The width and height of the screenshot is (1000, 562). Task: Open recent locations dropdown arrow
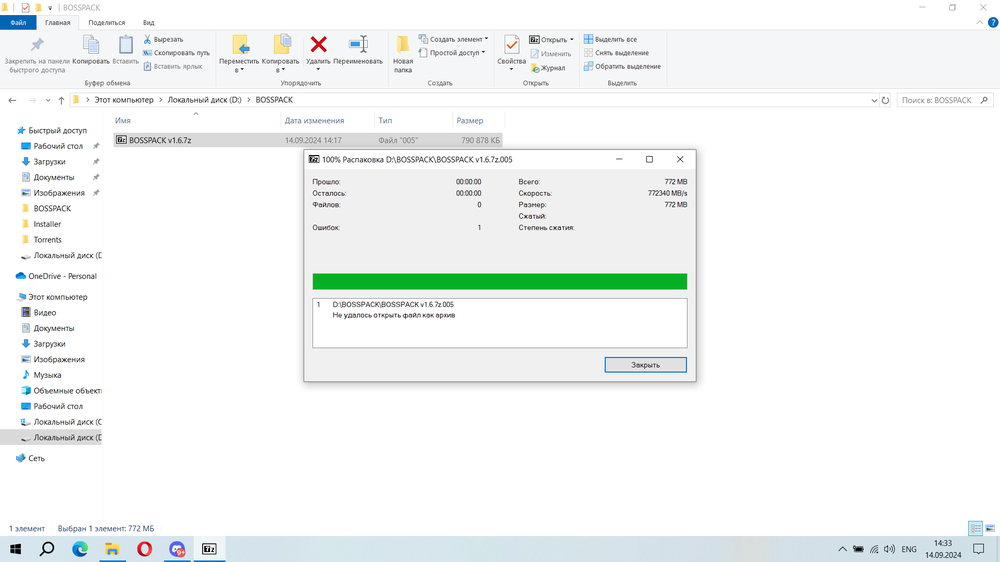[x=48, y=100]
